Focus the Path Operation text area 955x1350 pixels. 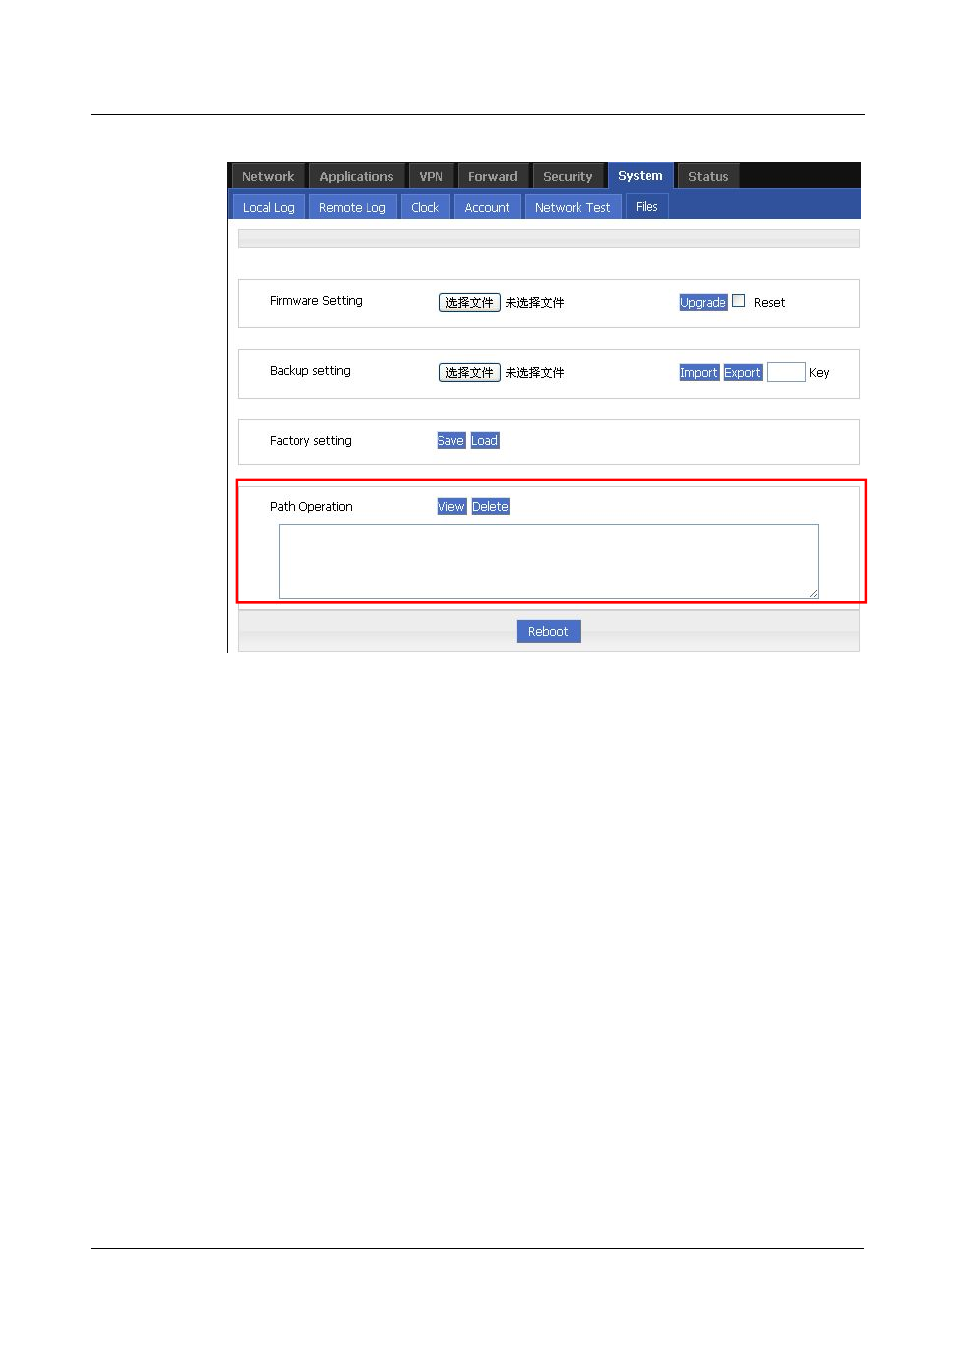click(549, 561)
